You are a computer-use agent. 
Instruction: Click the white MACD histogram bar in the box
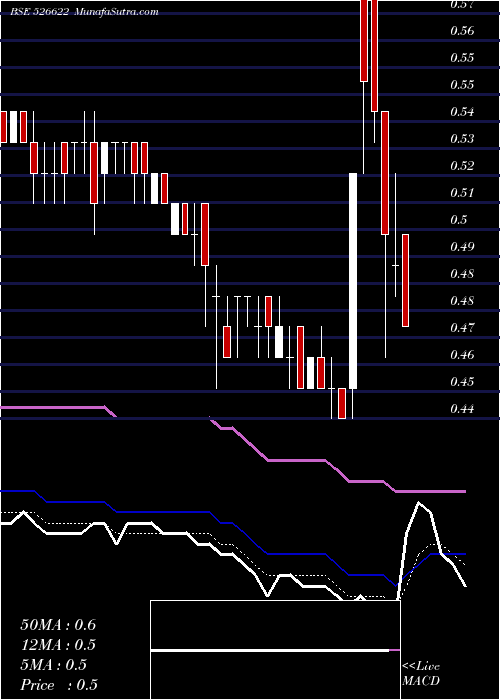coord(270,651)
